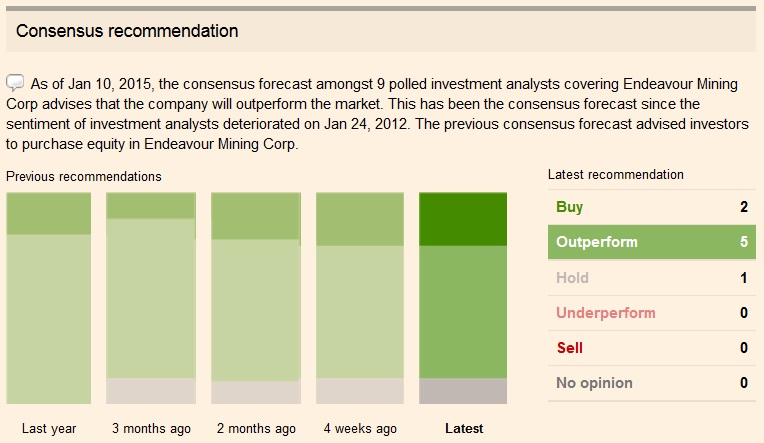This screenshot has width=764, height=443.
Task: Click the 2 months ago label
Action: [x=256, y=428]
